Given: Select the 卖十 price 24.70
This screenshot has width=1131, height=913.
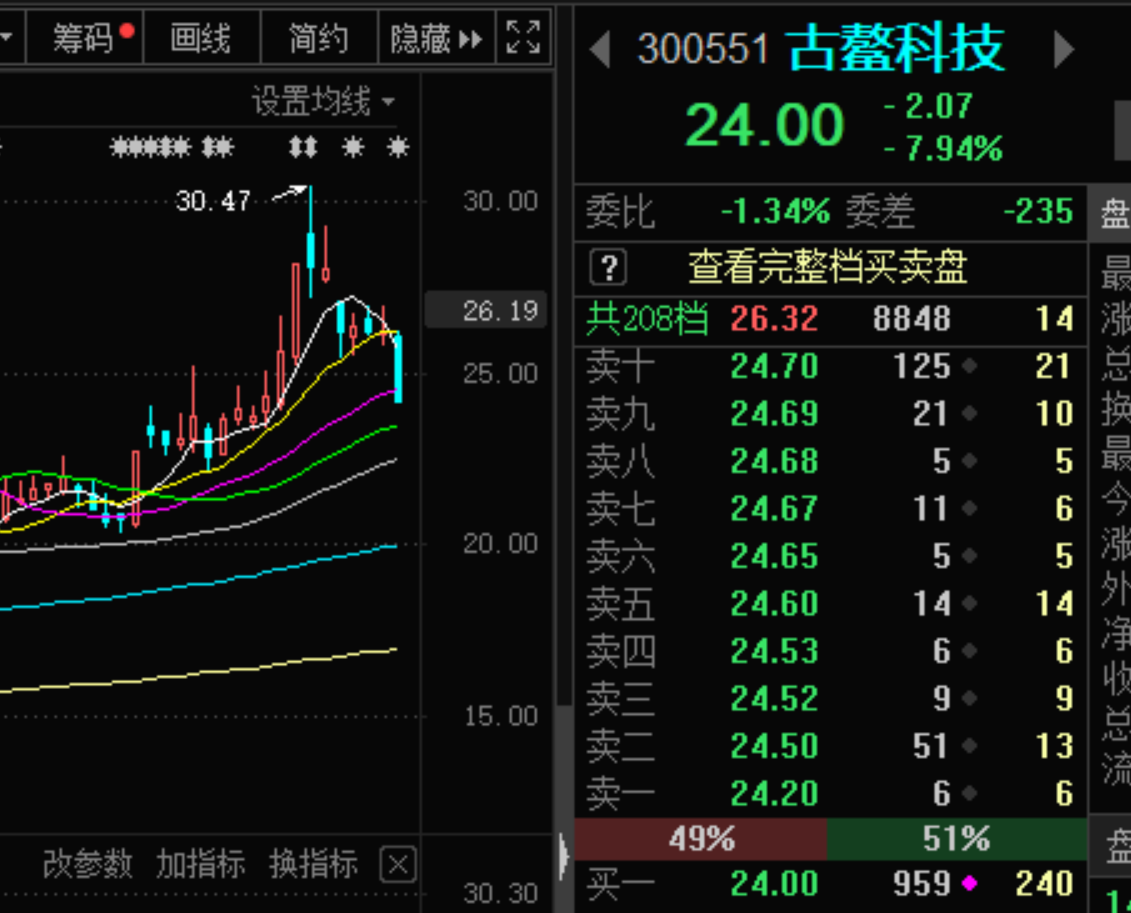Looking at the screenshot, I should [774, 366].
